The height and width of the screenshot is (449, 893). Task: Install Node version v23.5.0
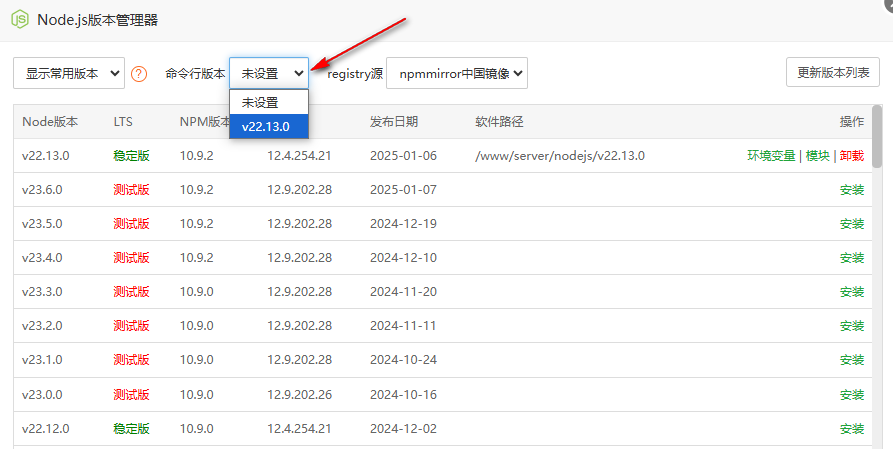(x=851, y=223)
